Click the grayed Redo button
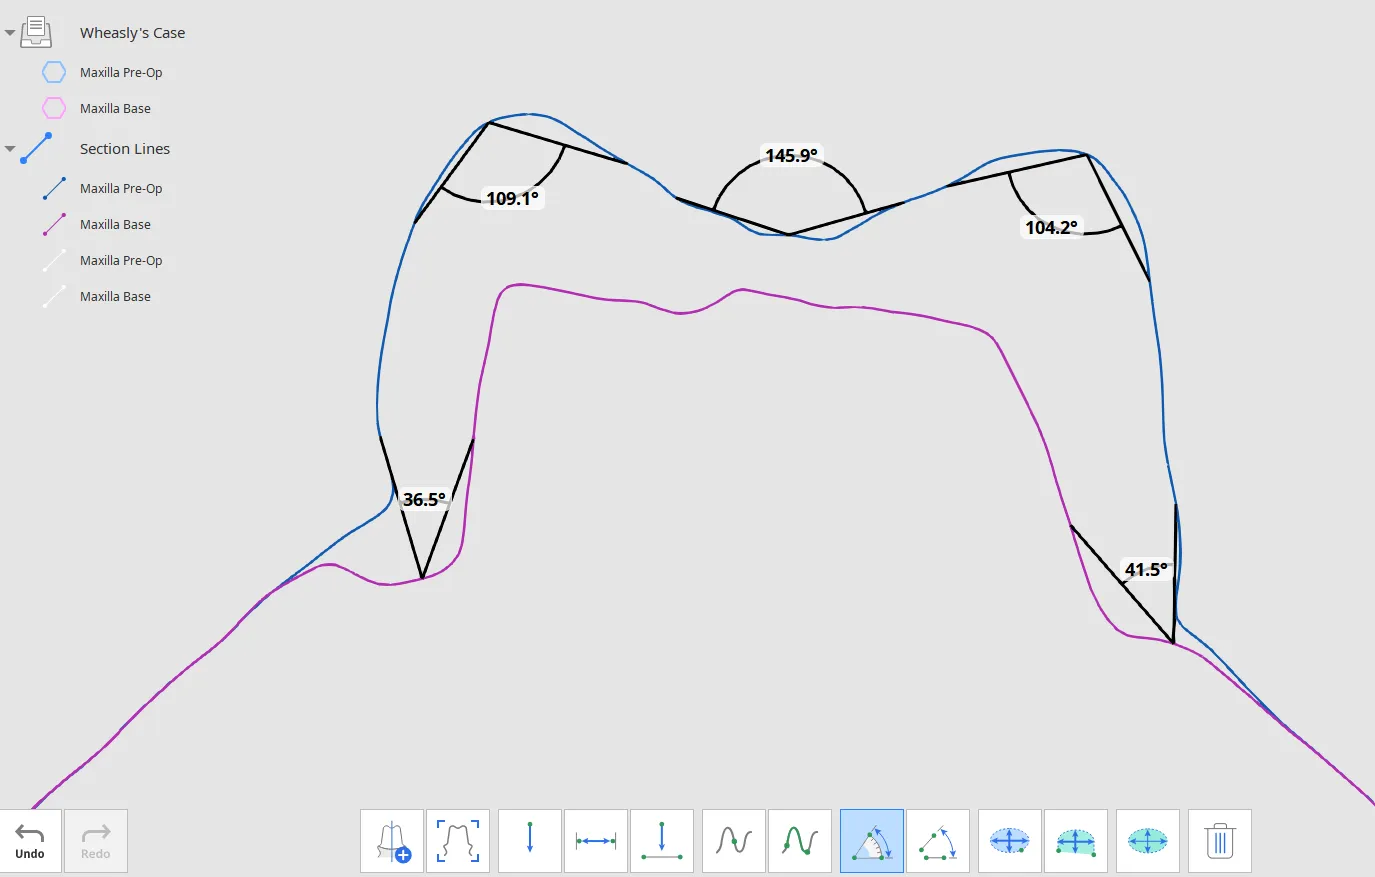 [96, 841]
